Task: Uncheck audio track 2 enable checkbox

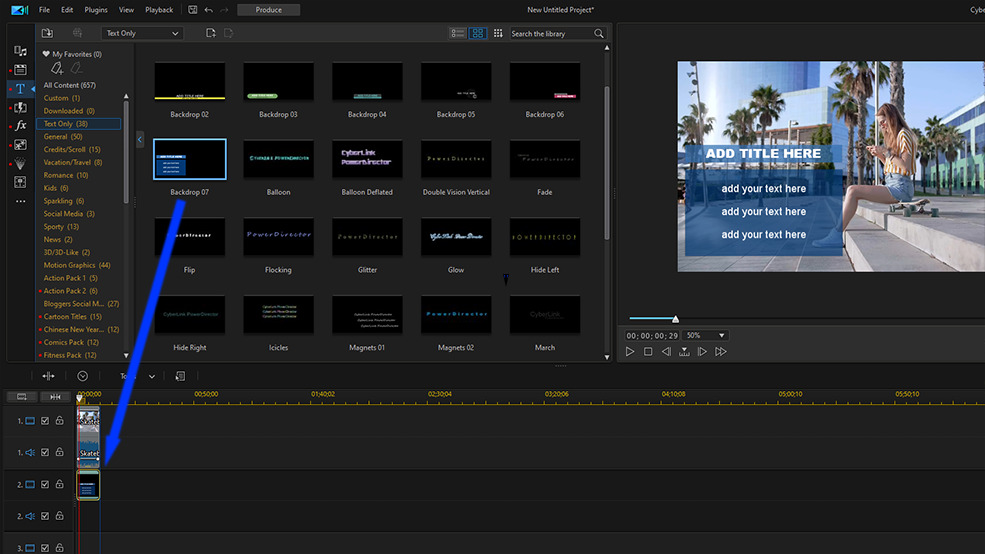Action: [x=45, y=516]
